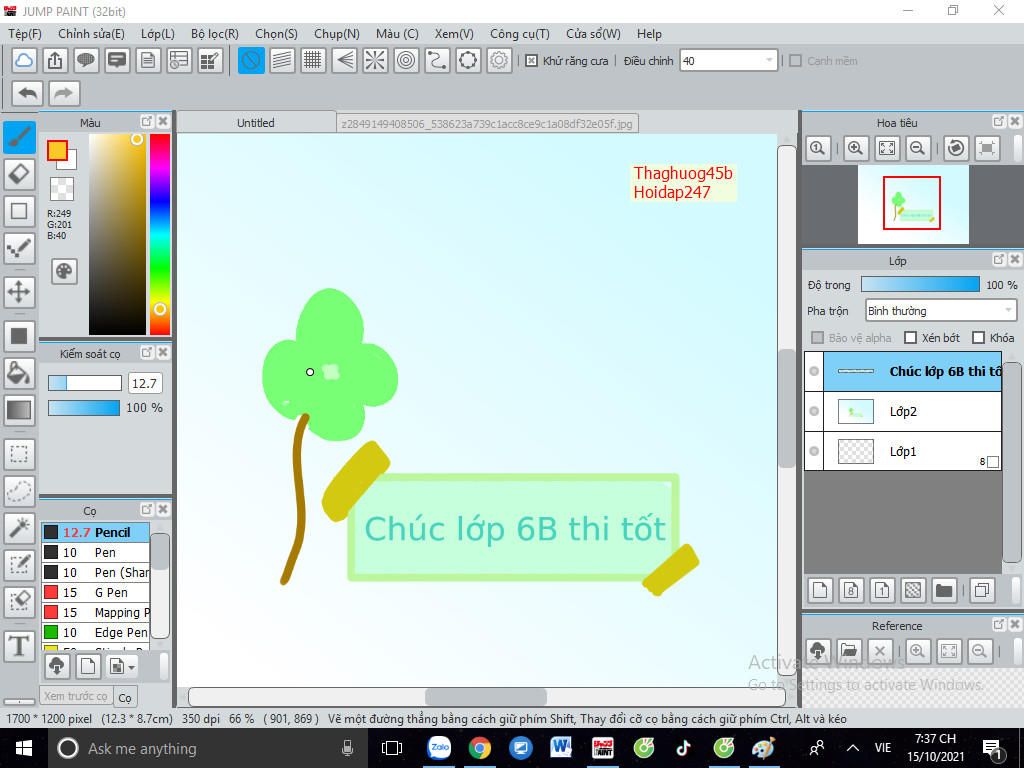Viewport: 1024px width, 768px height.
Task: Enable radial snap guide
Action: (x=376, y=61)
